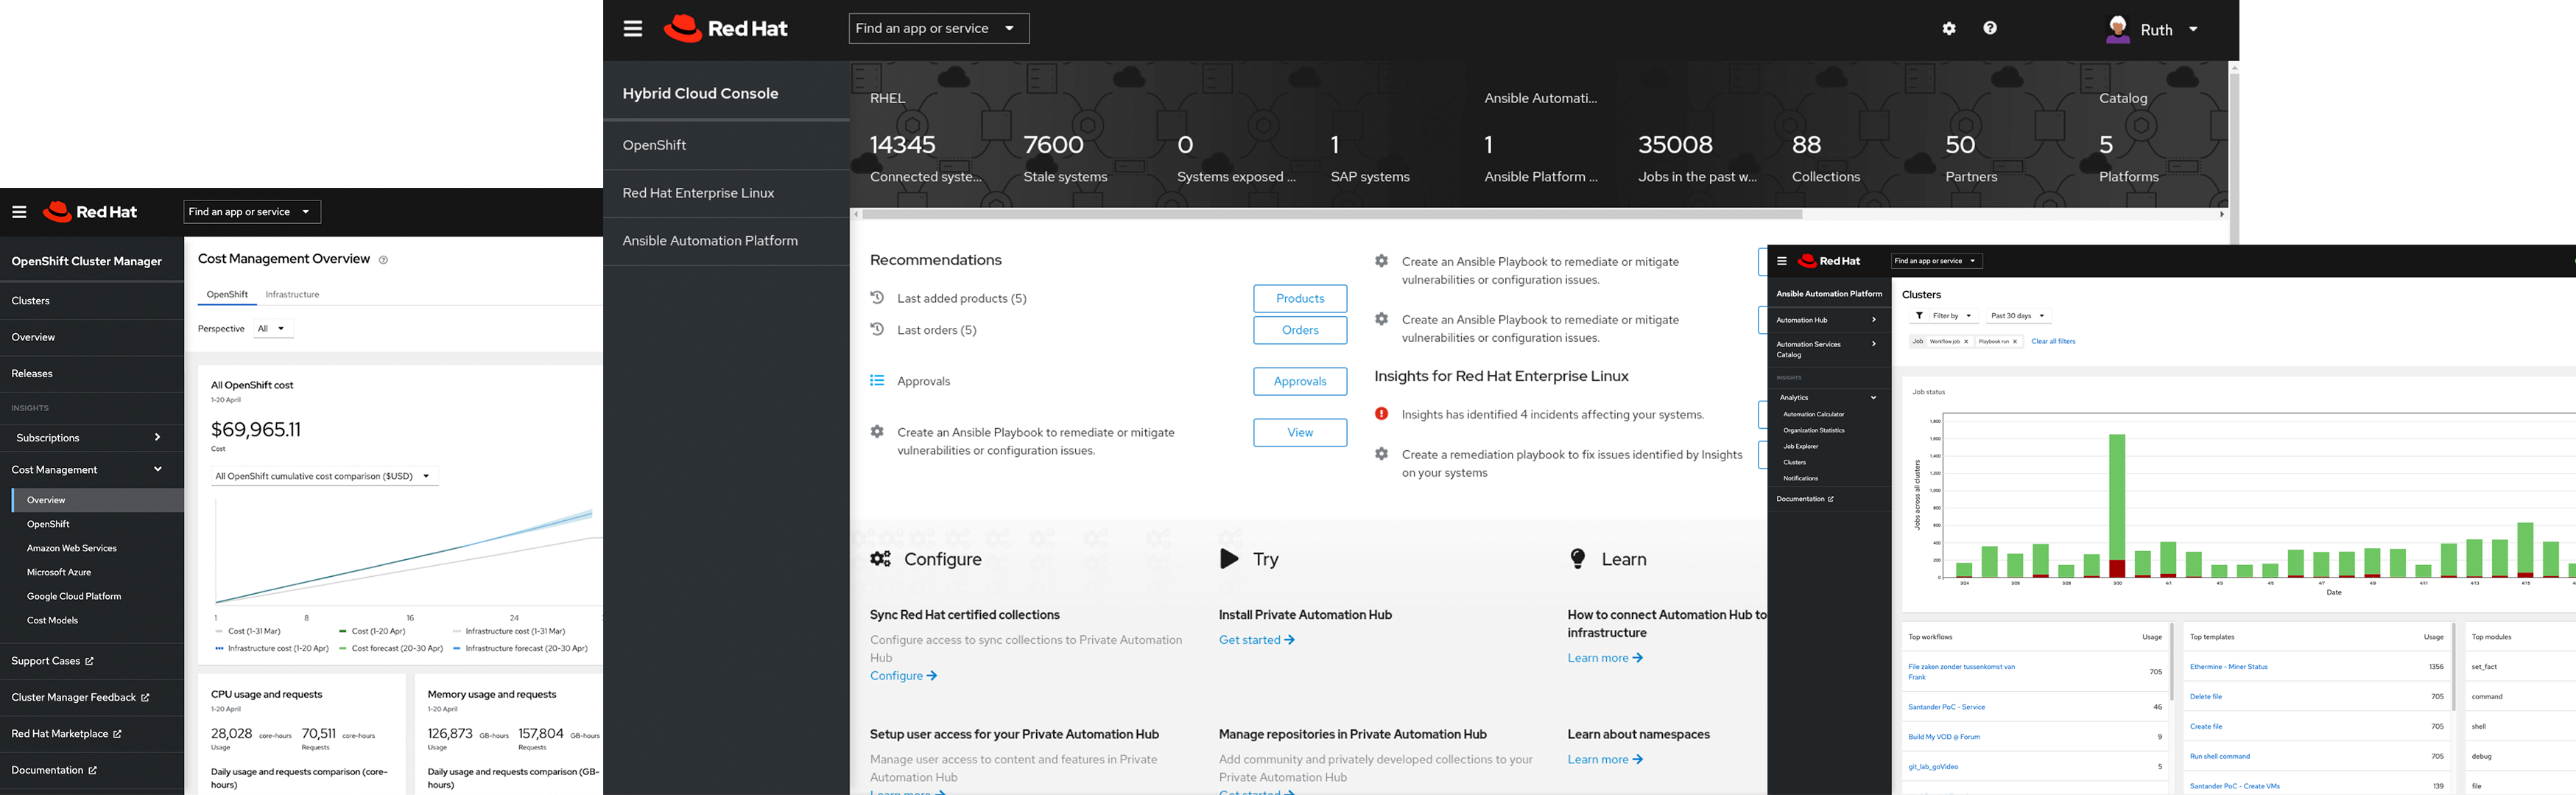Open Amazon Web Services under Cost Management
The height and width of the screenshot is (795, 2576).
pos(72,549)
